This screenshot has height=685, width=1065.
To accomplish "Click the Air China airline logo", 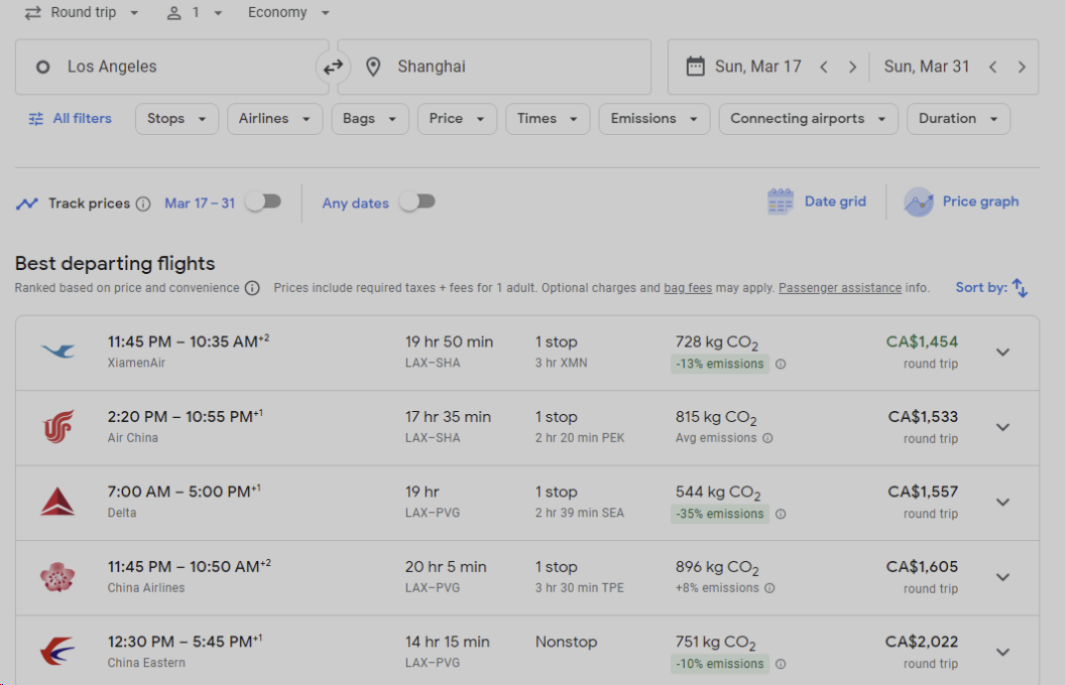I will coord(58,426).
